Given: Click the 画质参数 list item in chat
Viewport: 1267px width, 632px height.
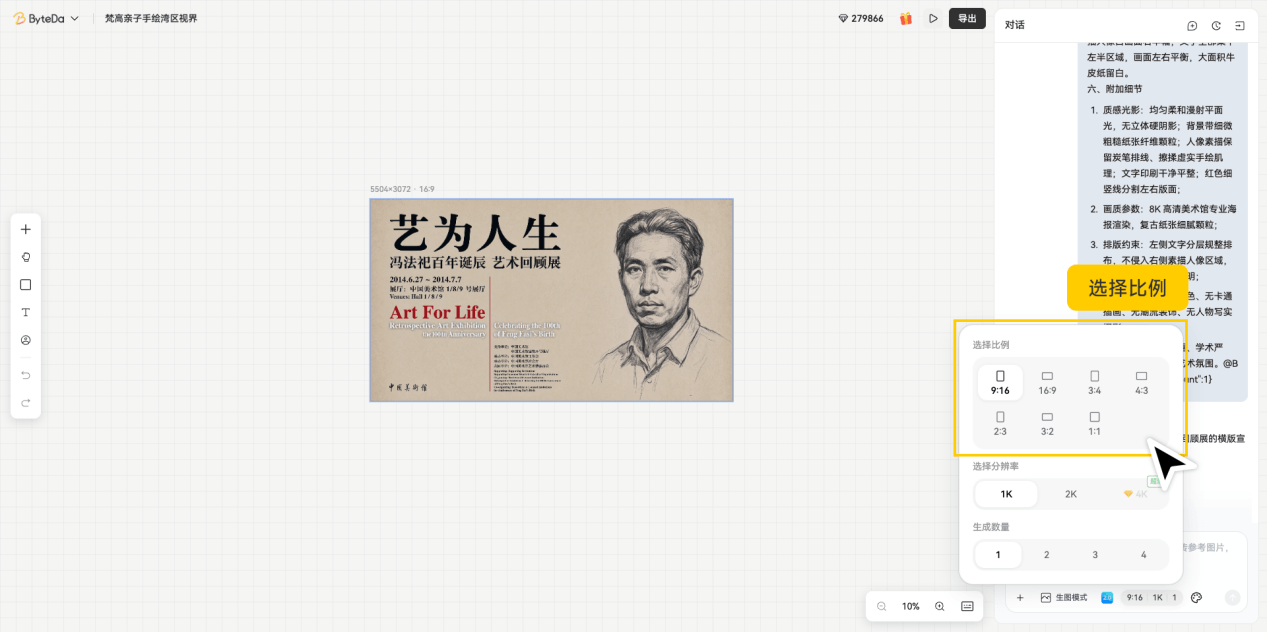Looking at the screenshot, I should pyautogui.click(x=1163, y=217).
